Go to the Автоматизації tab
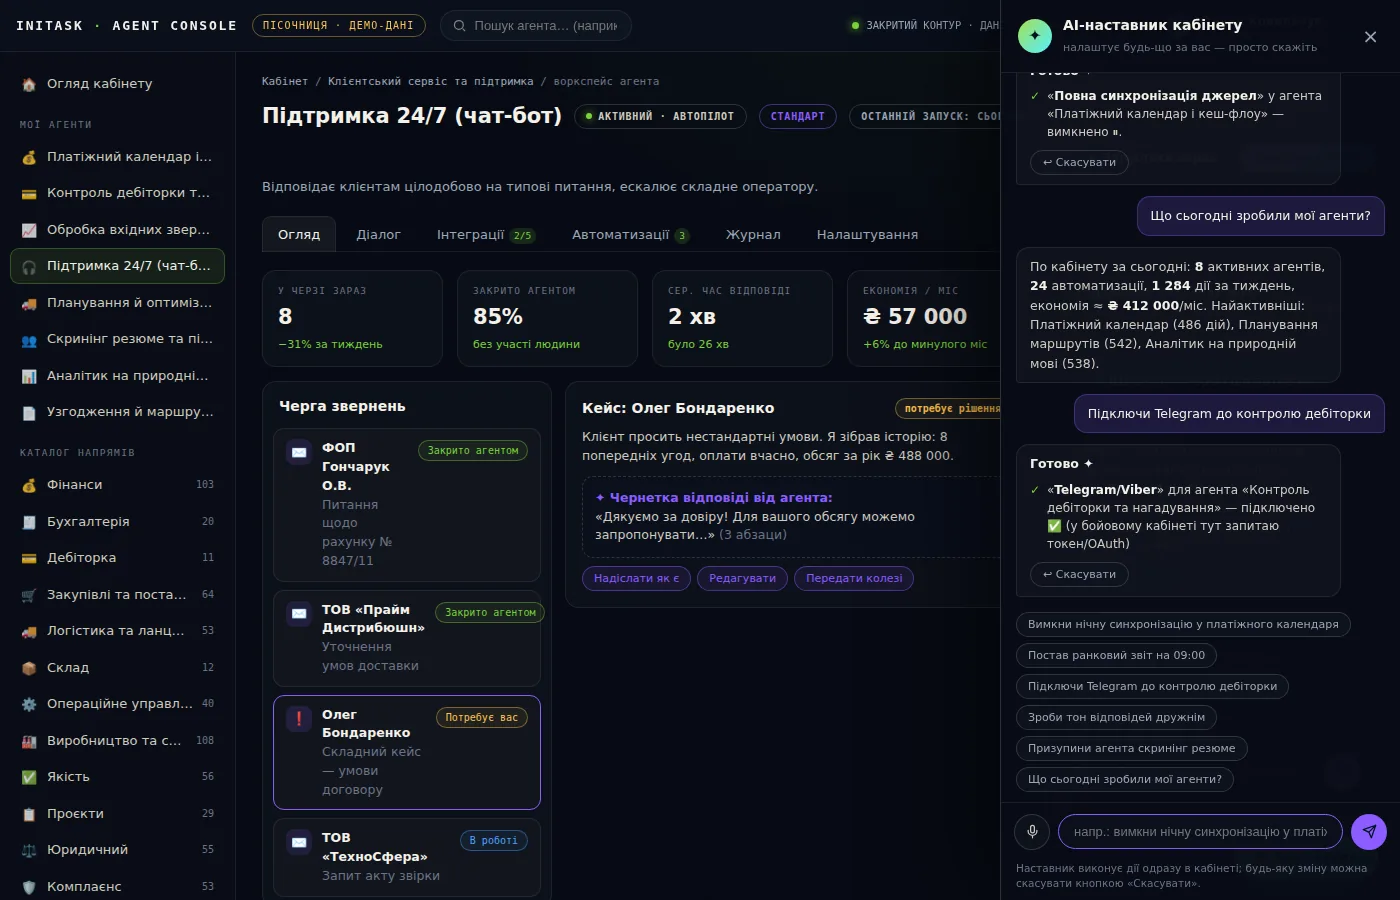 [x=630, y=234]
